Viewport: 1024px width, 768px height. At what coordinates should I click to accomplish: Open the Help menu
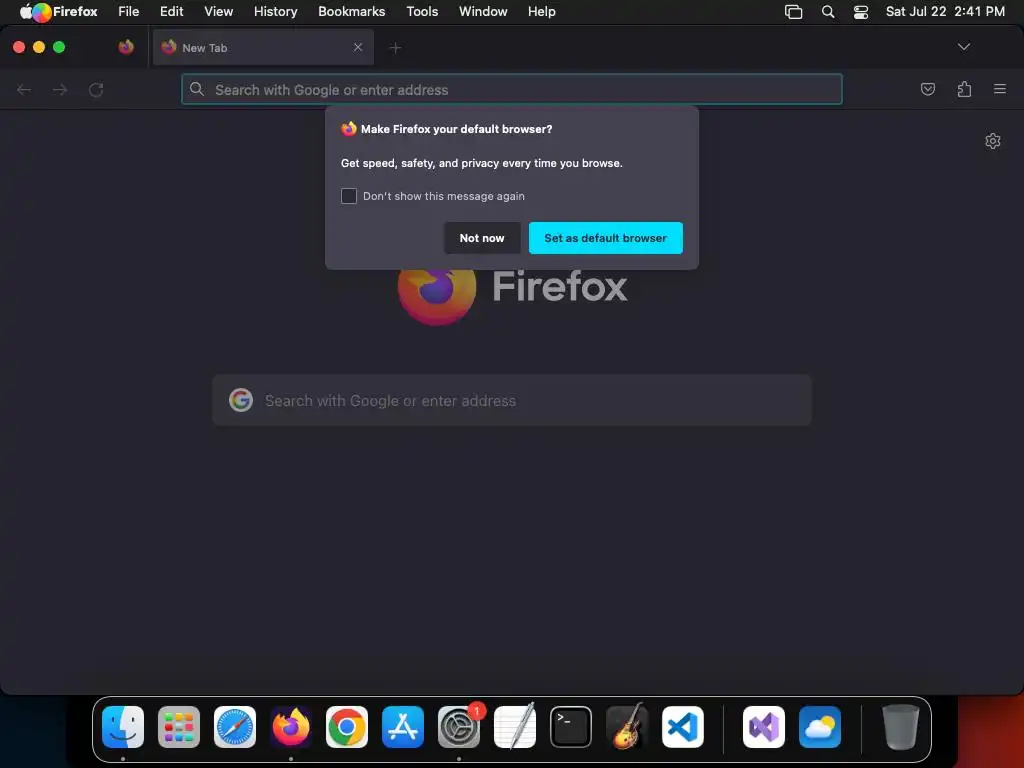541,11
